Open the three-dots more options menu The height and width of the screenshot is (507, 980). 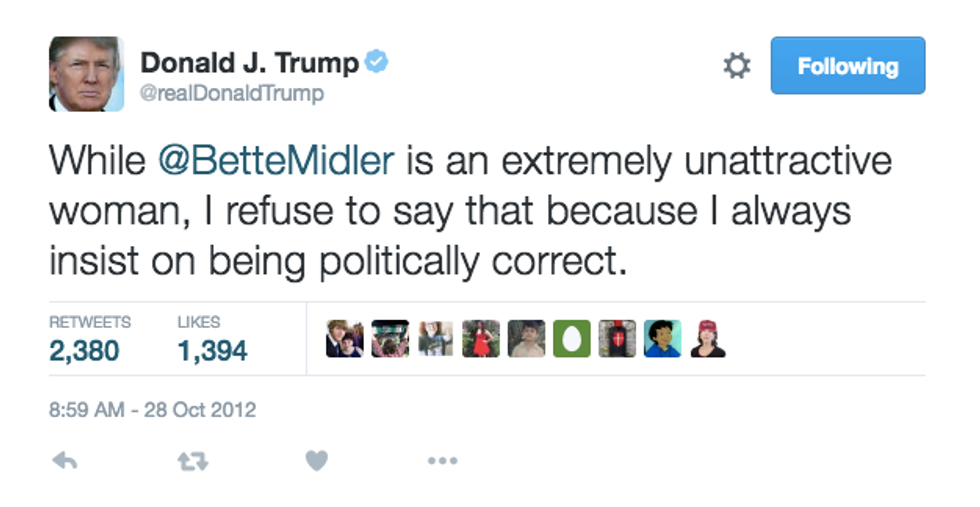click(442, 461)
